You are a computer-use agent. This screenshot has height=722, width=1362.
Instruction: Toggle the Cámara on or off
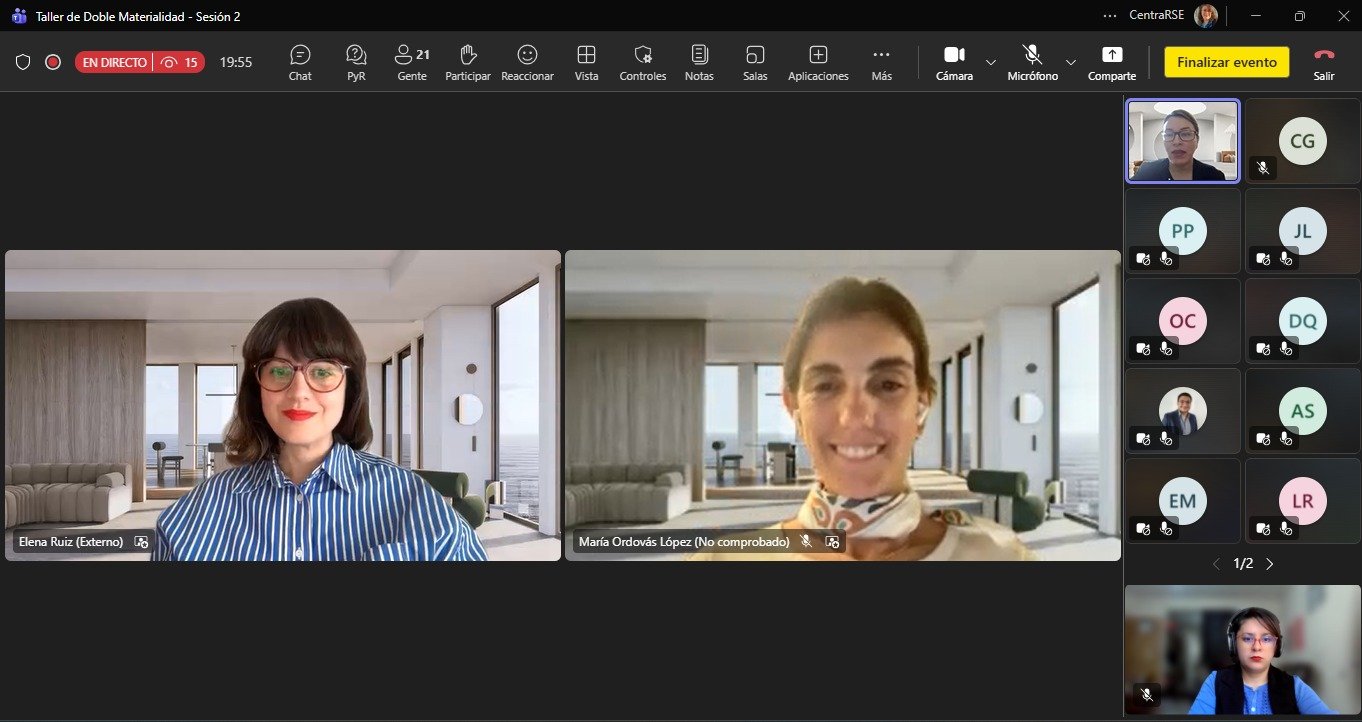tap(954, 62)
